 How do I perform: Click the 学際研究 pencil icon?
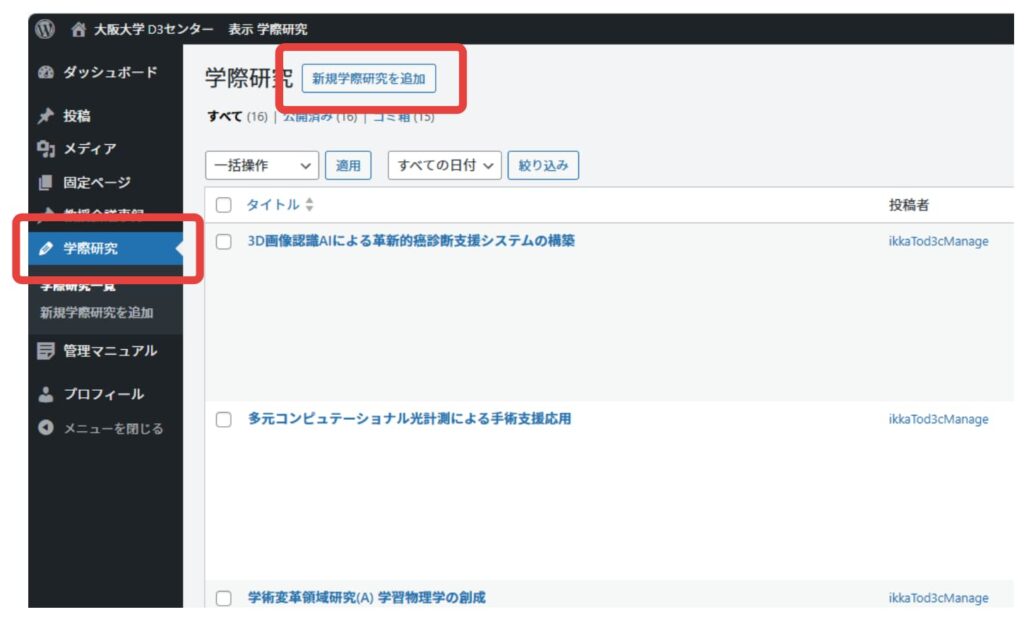(46, 249)
